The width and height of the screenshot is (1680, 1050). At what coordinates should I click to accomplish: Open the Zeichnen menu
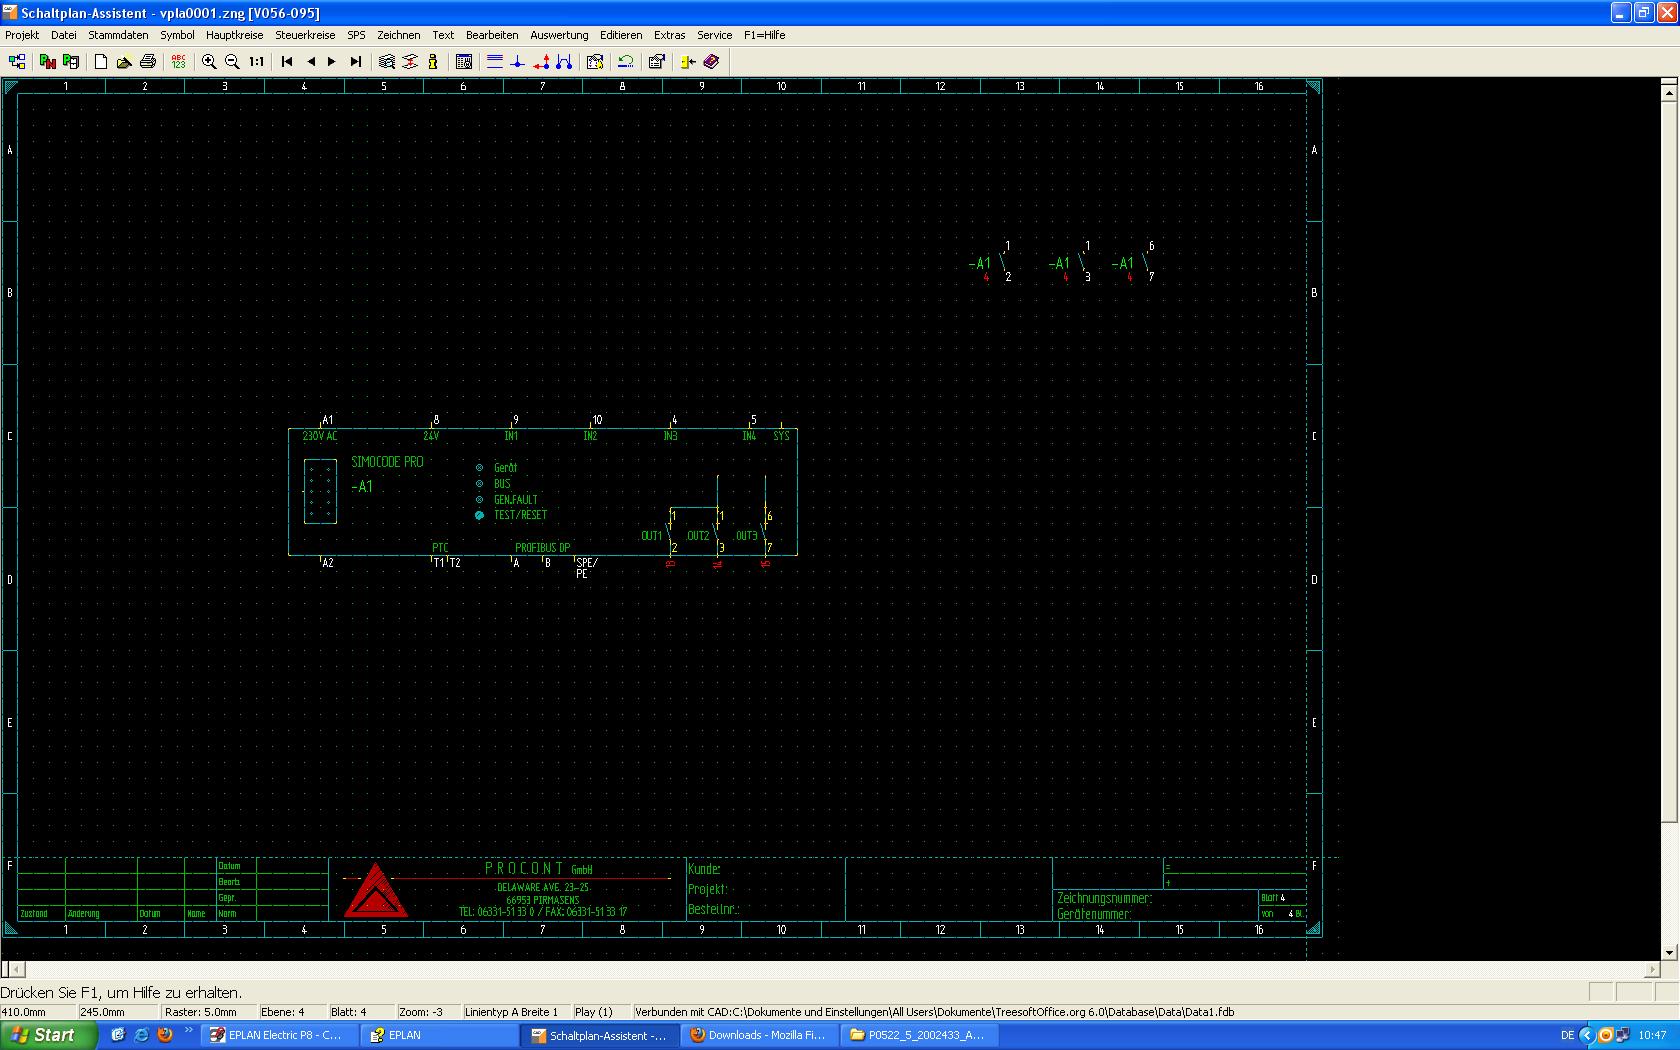(x=399, y=35)
